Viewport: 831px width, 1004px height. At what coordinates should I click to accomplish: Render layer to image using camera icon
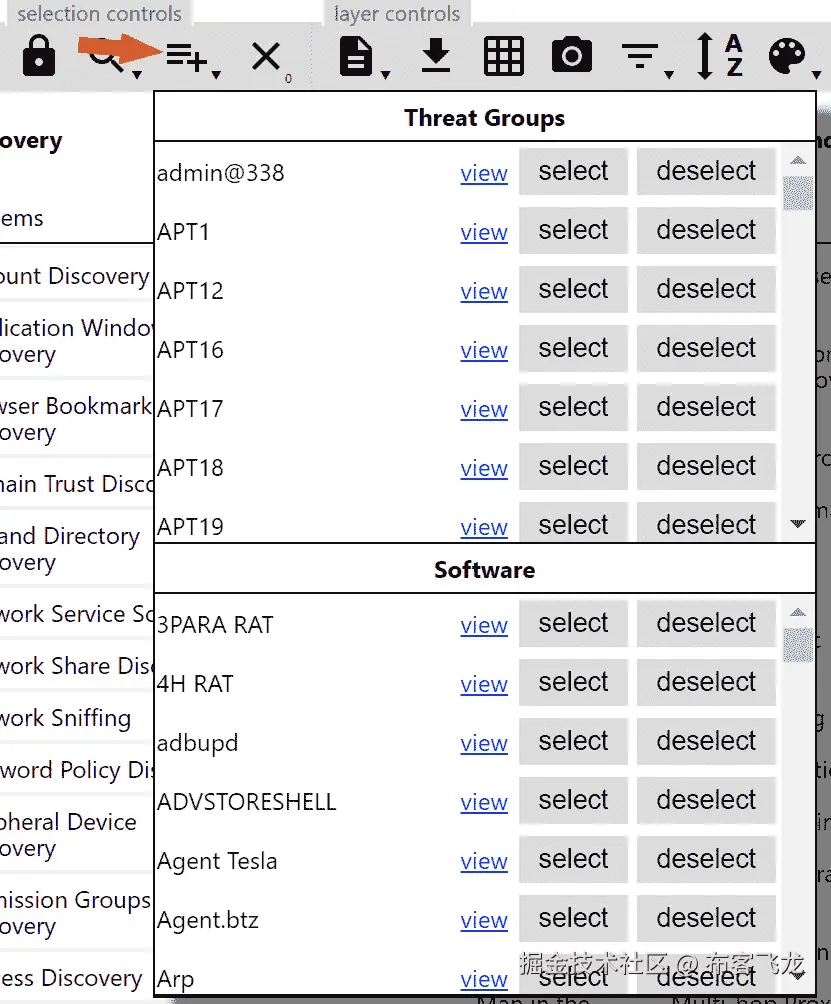click(x=571, y=55)
